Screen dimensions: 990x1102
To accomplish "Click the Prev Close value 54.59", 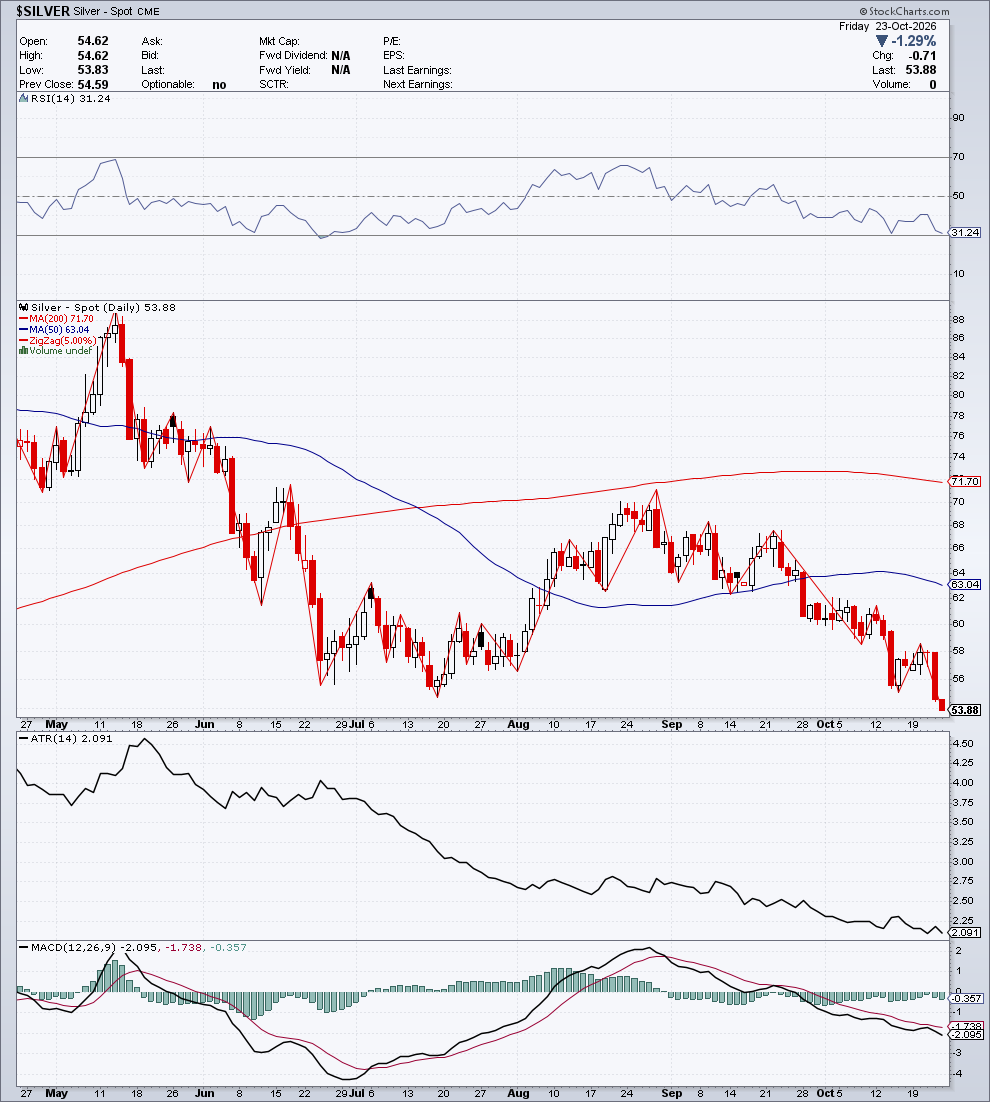I will tap(93, 84).
